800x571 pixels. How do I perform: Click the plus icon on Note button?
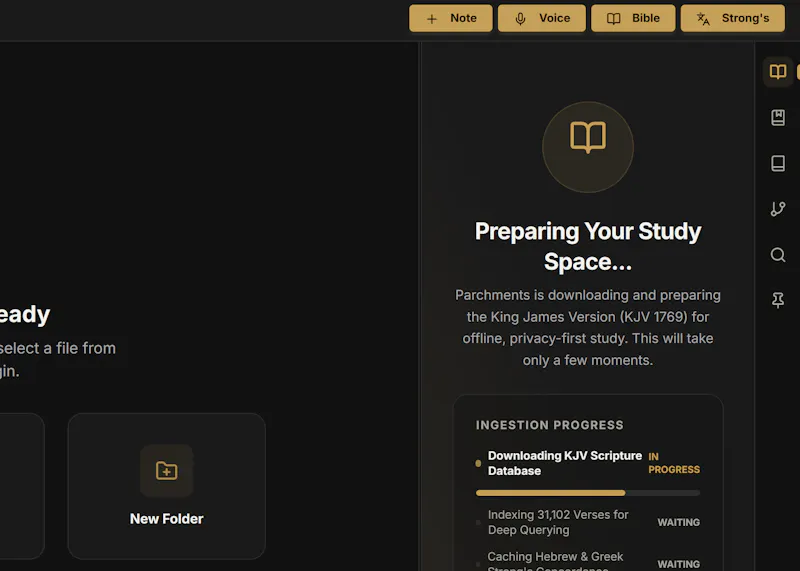point(432,19)
